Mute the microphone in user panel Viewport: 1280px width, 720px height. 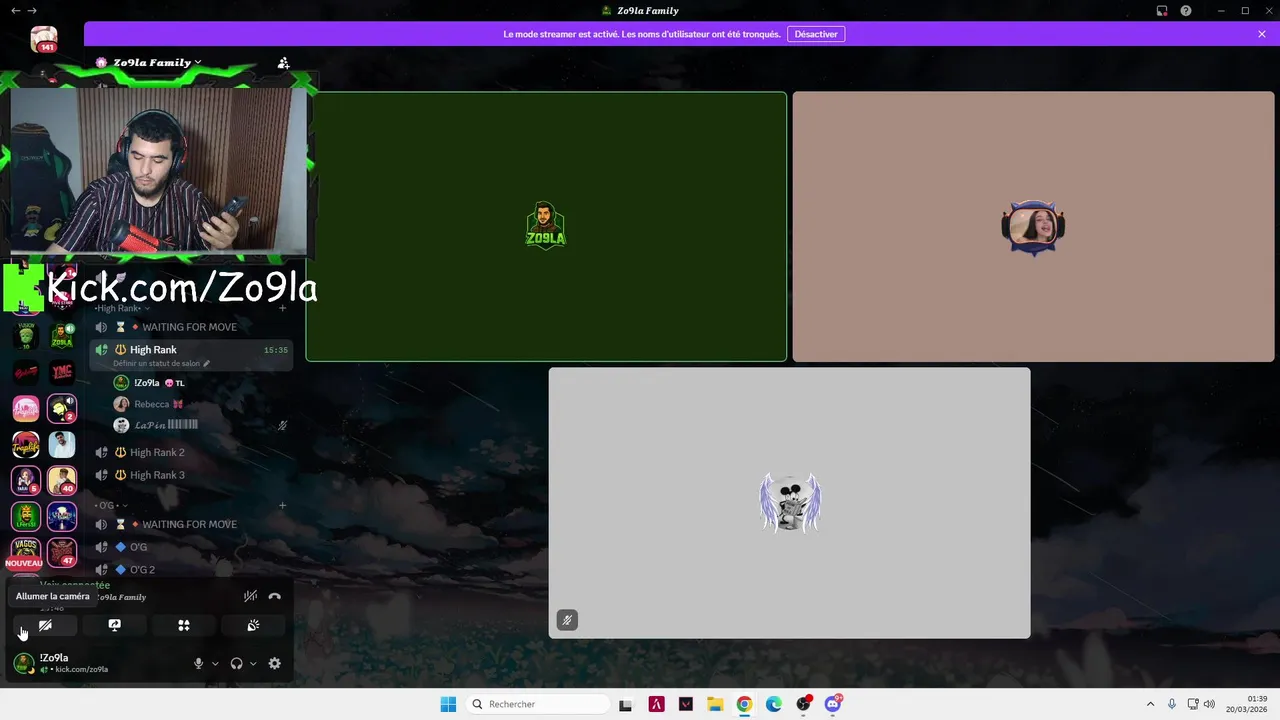[x=198, y=663]
